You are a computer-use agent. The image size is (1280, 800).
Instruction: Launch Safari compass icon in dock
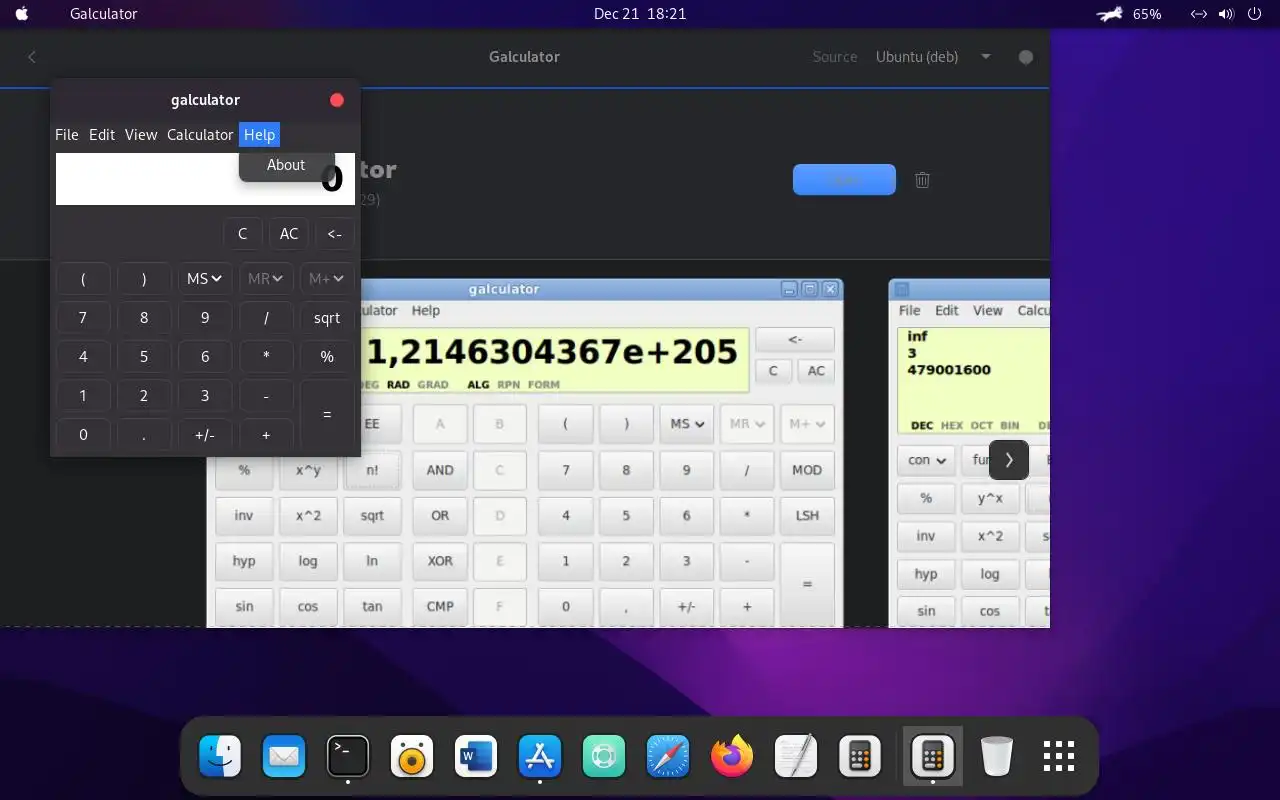click(x=668, y=757)
